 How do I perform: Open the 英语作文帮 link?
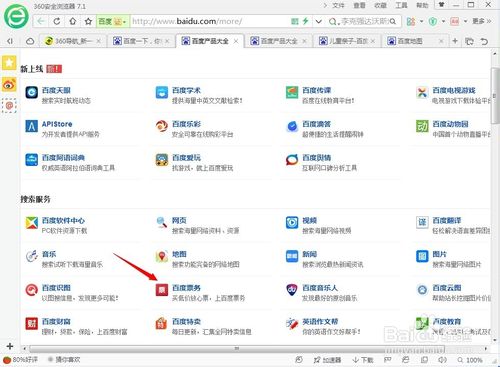coord(320,322)
